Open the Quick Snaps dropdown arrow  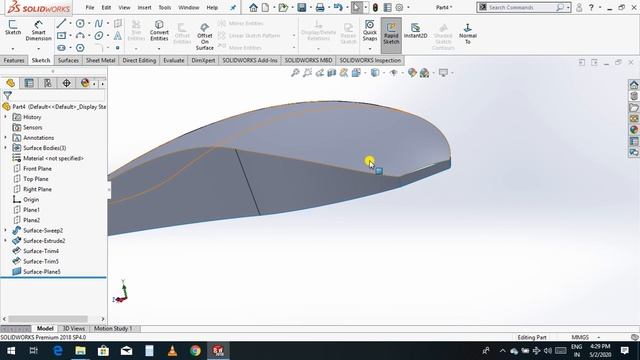[369, 49]
